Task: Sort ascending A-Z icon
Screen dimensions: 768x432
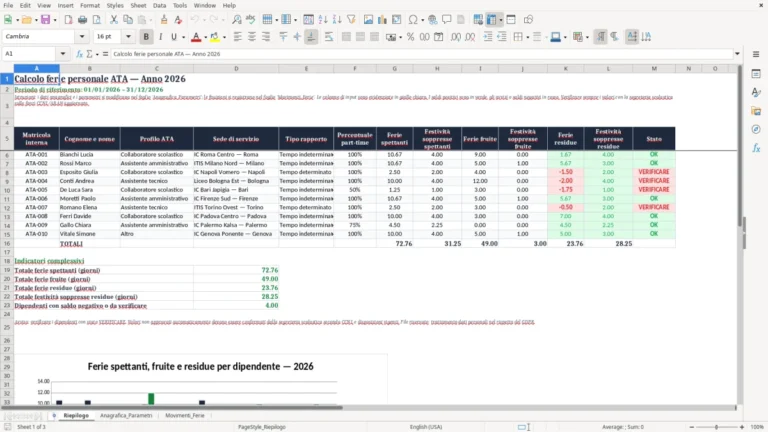Action: pyautogui.click(x=322, y=20)
